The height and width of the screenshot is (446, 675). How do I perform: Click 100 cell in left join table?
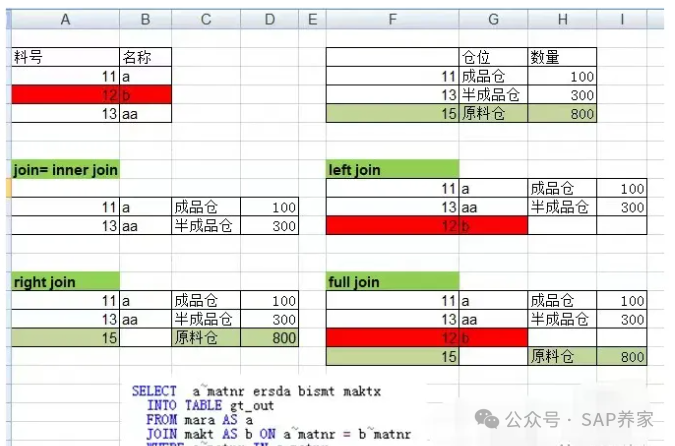(622, 188)
